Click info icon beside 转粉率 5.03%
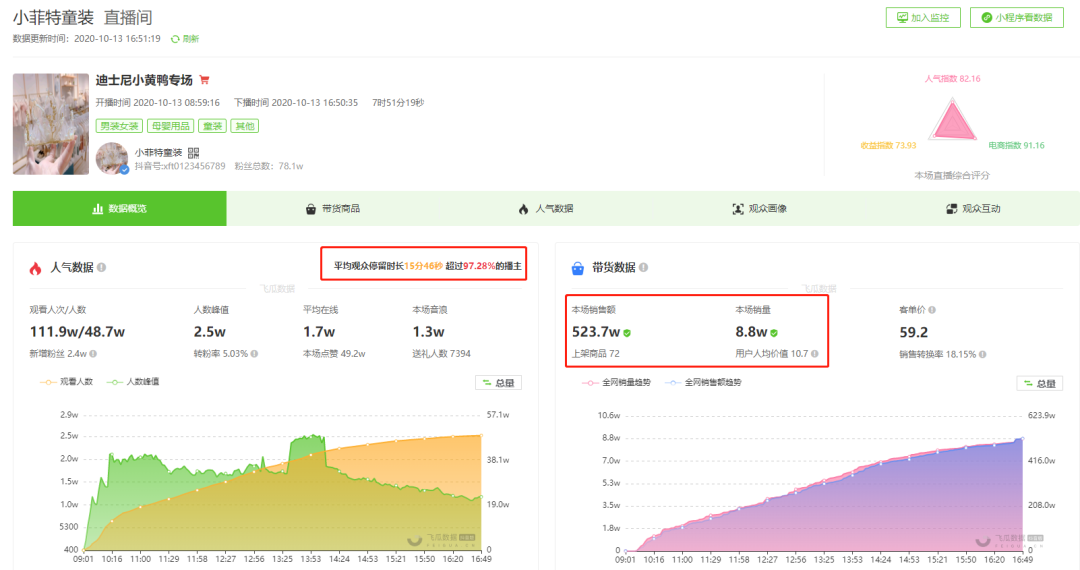 [x=254, y=354]
